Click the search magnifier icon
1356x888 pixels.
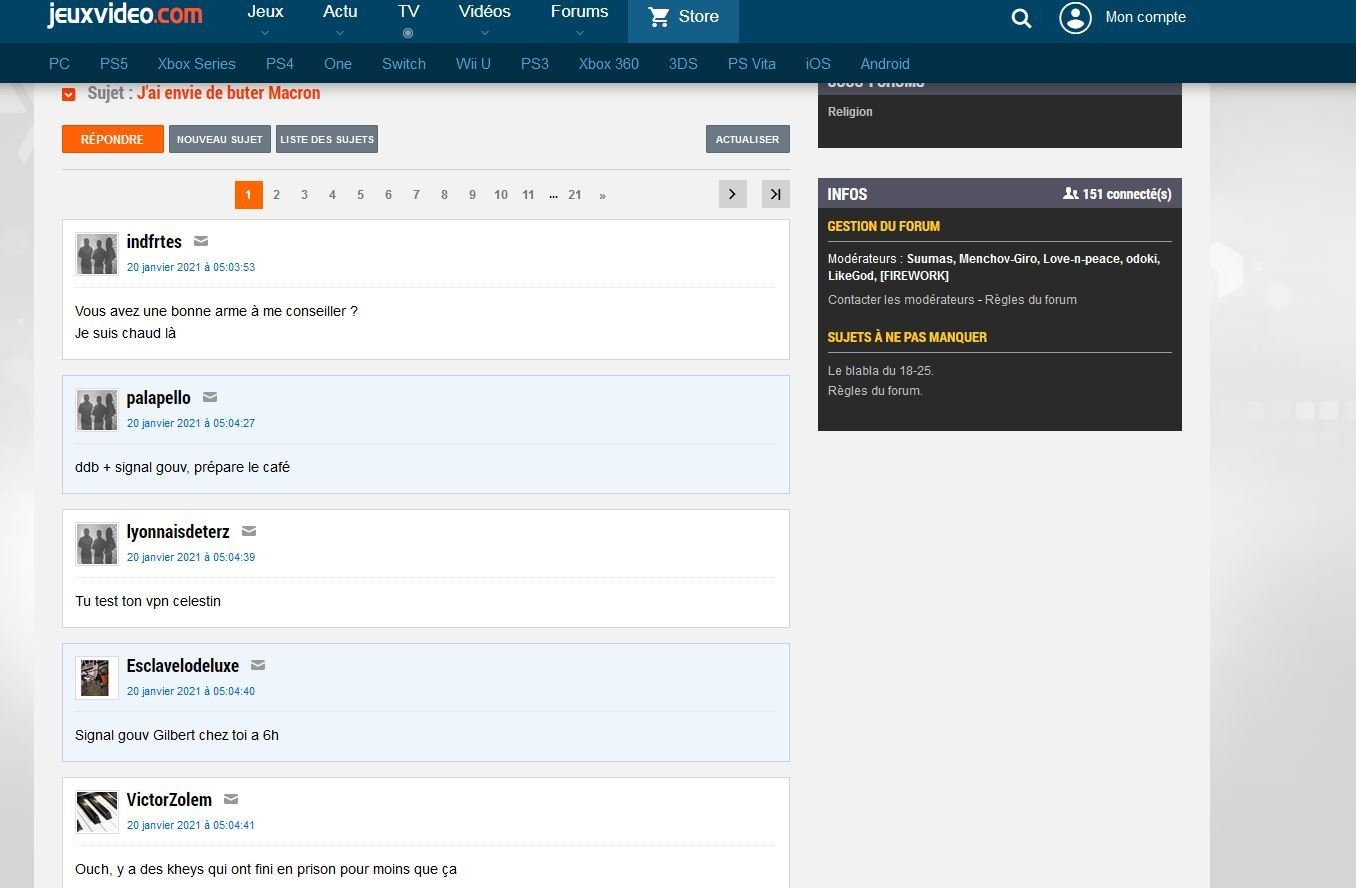[x=1021, y=18]
